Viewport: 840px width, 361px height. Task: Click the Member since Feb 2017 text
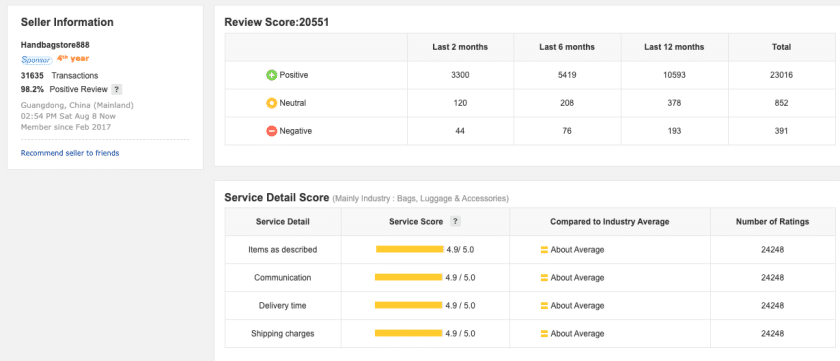tap(66, 127)
